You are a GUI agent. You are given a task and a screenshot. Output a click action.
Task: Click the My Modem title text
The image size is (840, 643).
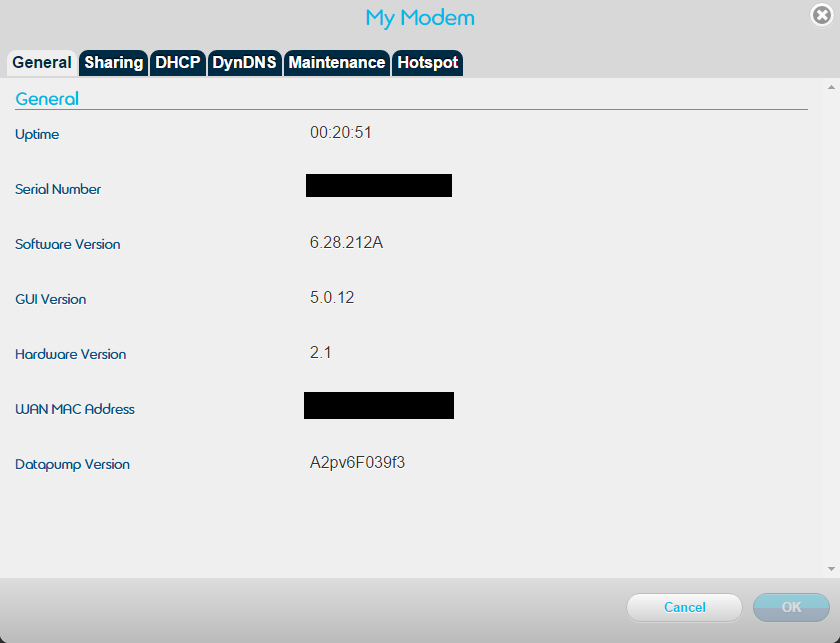click(420, 18)
